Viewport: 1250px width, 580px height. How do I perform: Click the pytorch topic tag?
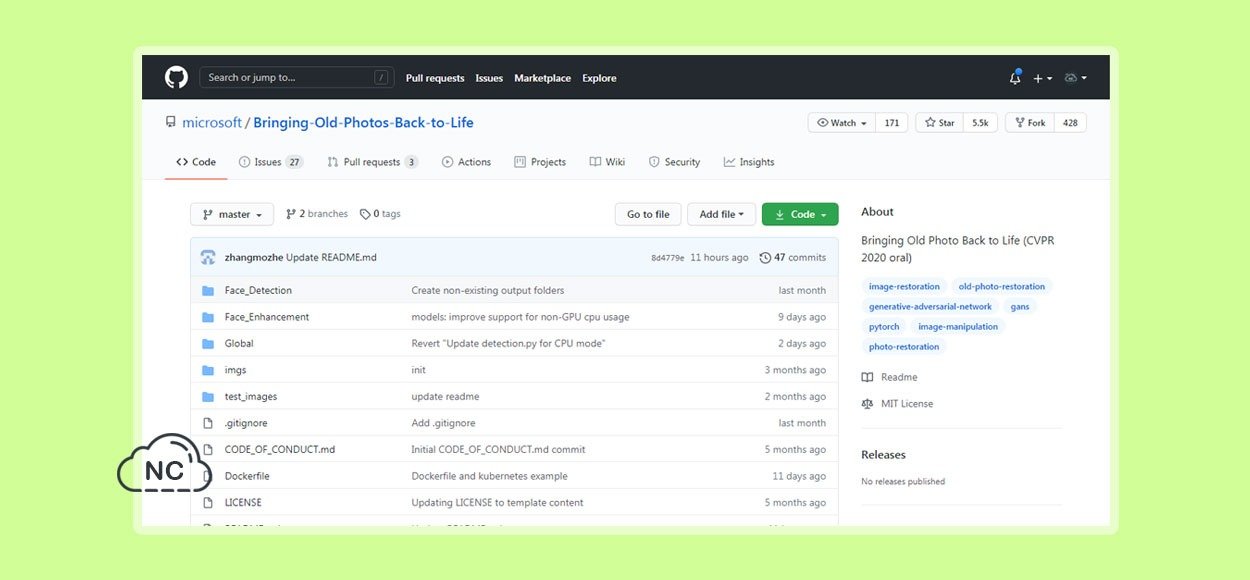[x=884, y=326]
